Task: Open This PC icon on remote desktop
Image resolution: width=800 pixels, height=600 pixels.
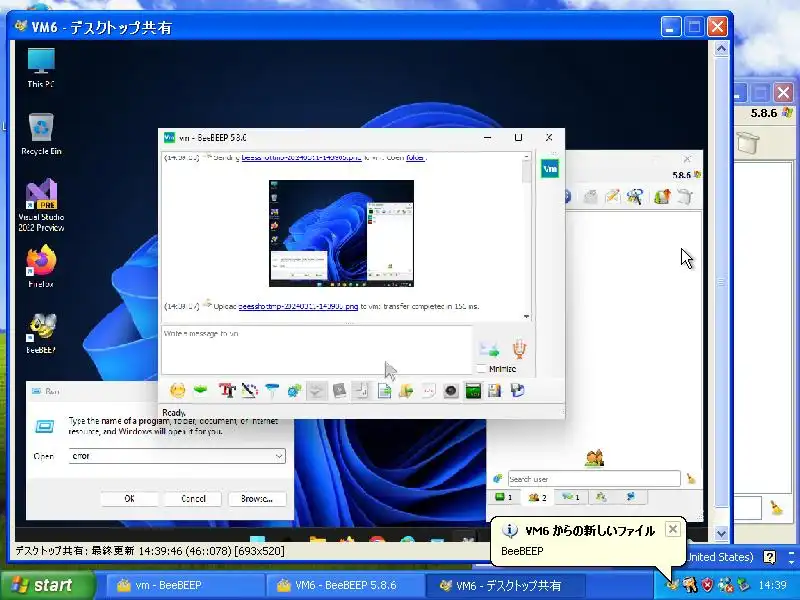Action: (x=41, y=68)
